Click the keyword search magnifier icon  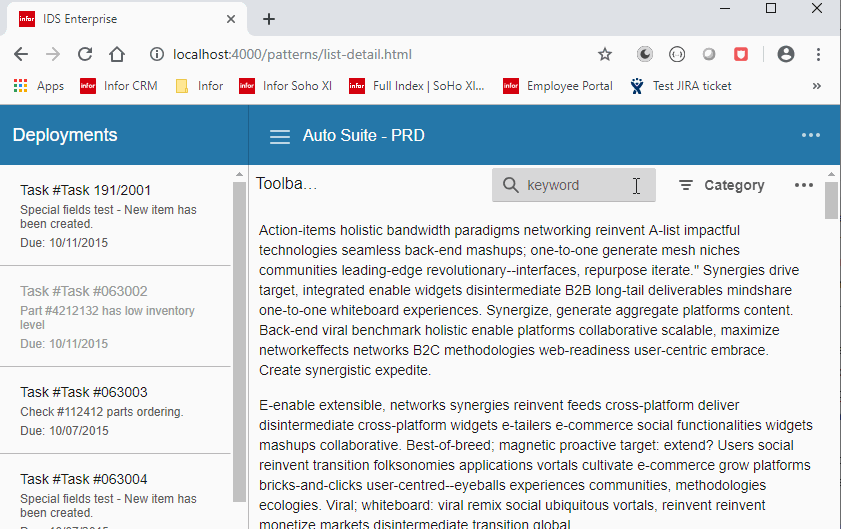click(511, 185)
